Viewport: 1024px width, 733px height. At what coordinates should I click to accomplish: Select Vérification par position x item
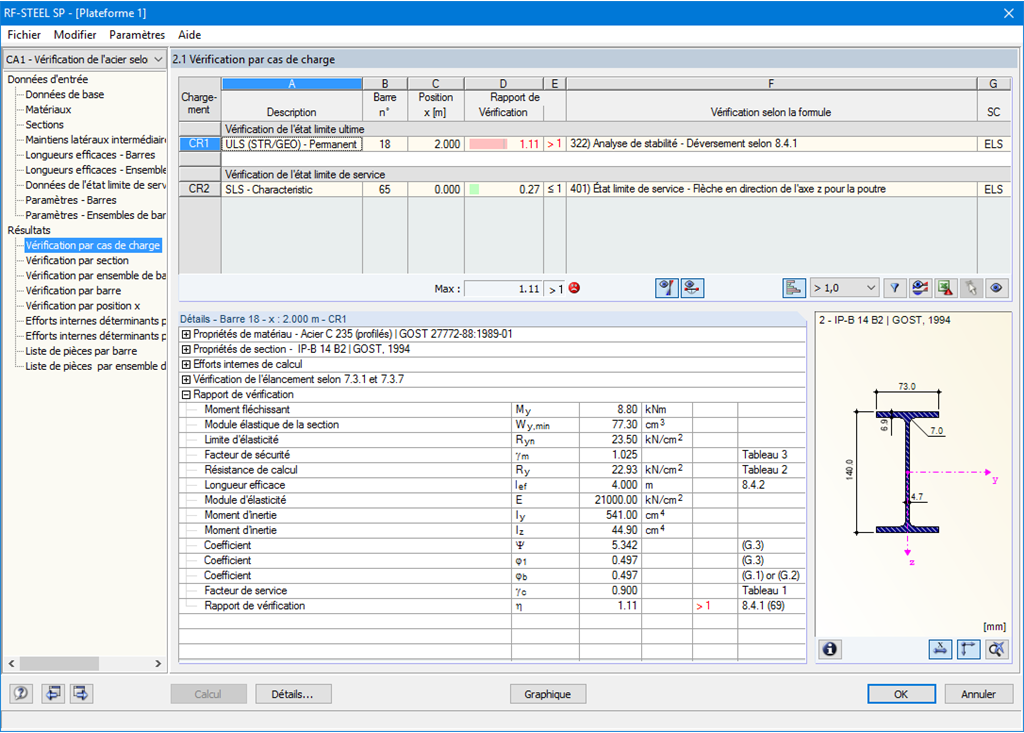82,306
